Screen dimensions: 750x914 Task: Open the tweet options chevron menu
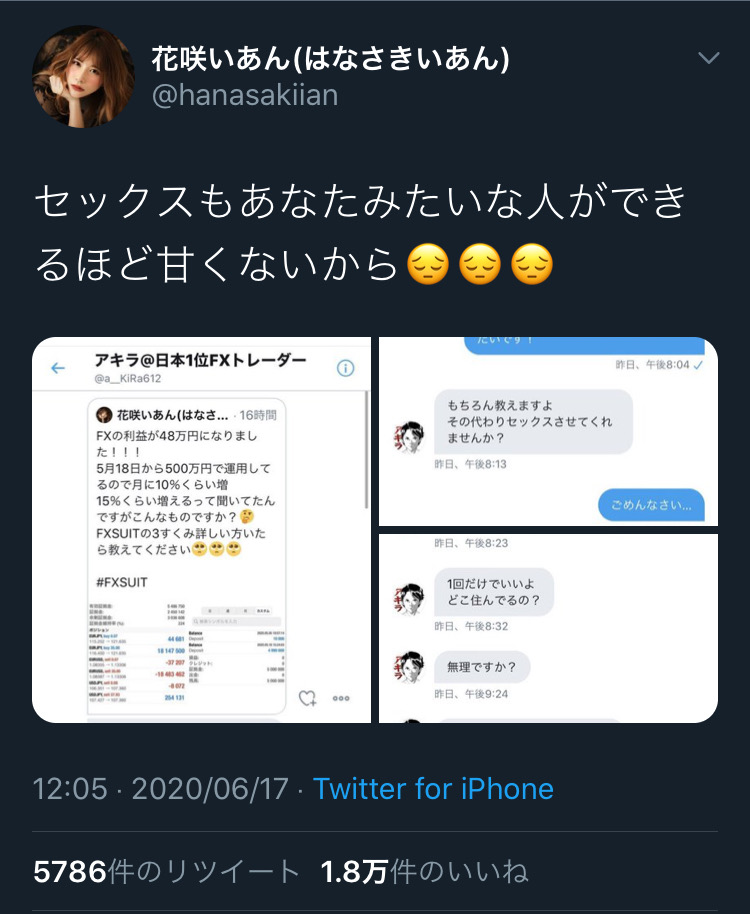coord(709,58)
